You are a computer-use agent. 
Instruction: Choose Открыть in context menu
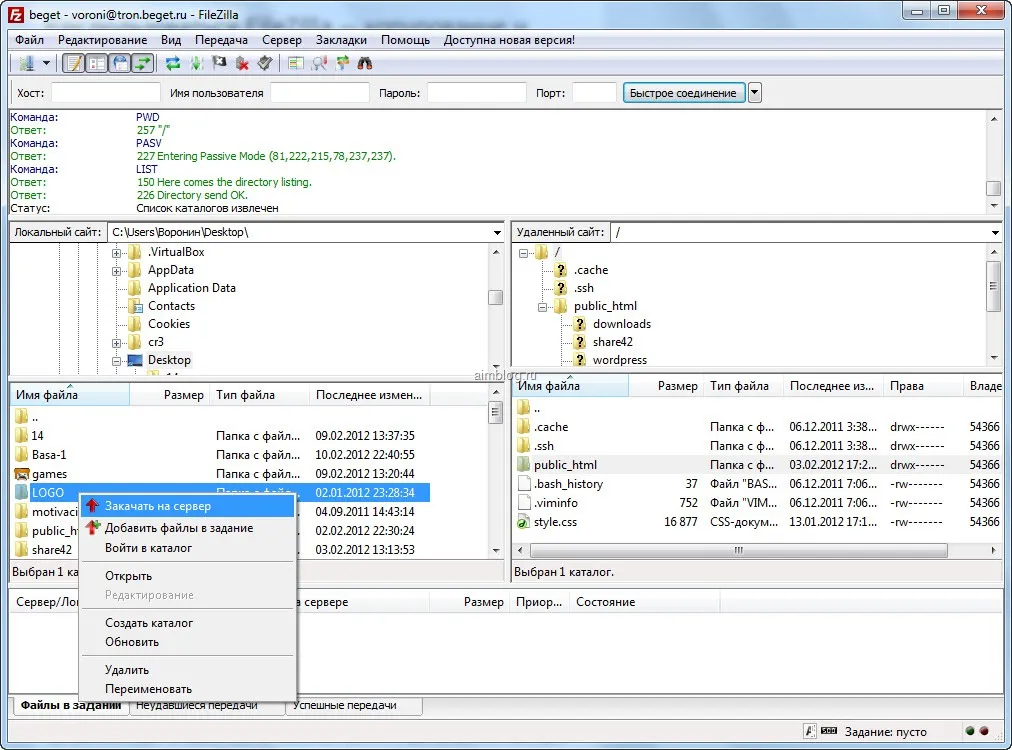pyautogui.click(x=187, y=576)
